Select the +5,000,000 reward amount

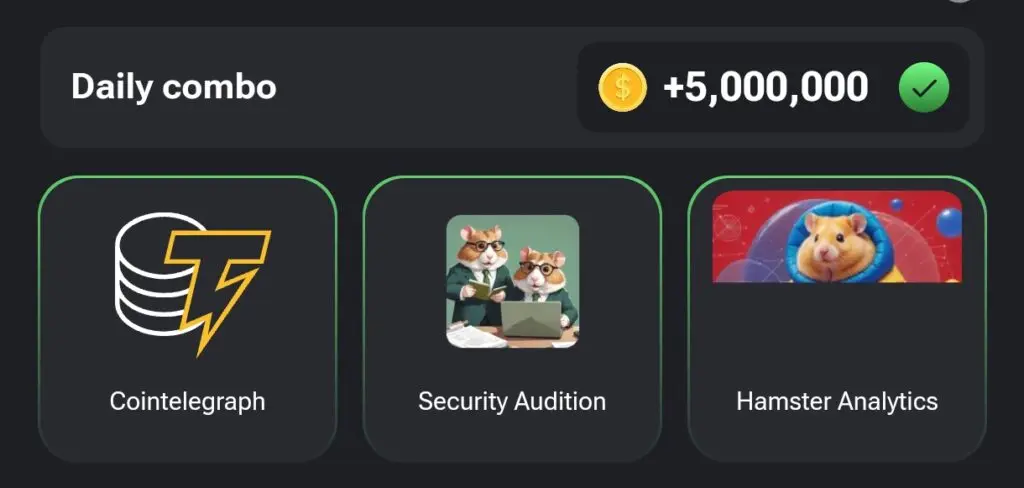point(765,88)
